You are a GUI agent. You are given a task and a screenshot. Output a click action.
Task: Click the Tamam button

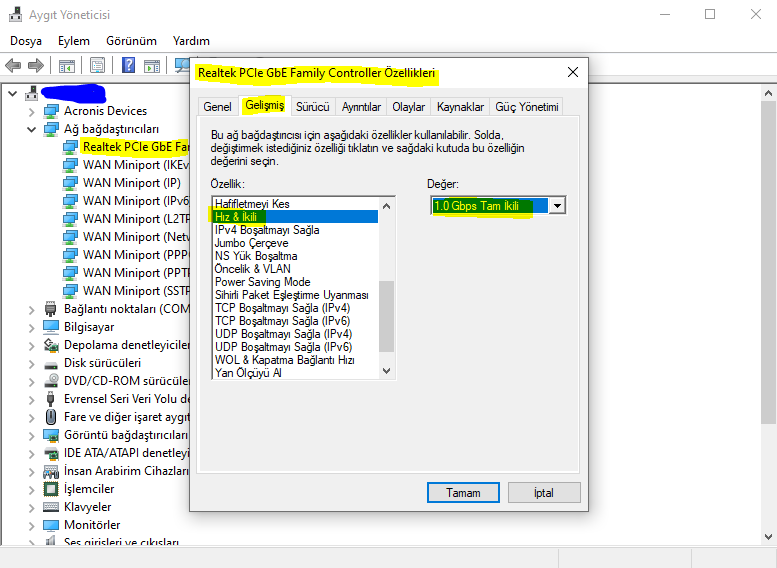(x=463, y=493)
